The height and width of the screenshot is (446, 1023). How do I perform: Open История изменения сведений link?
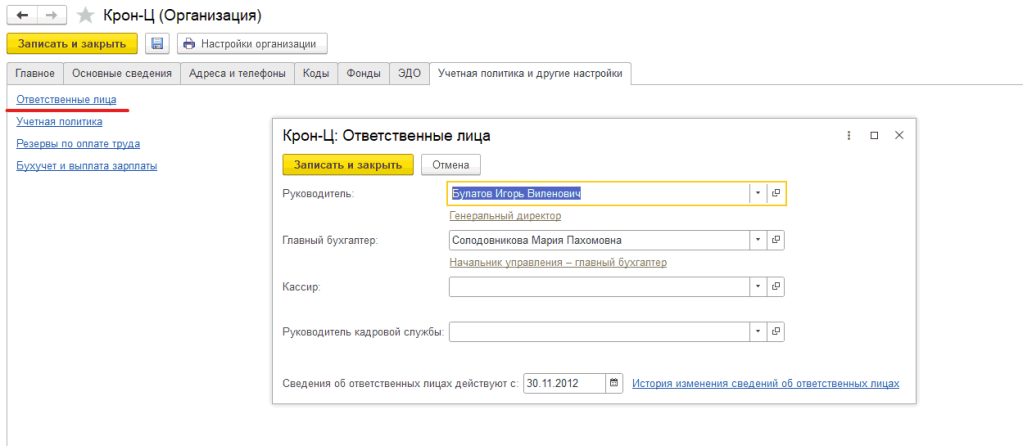[x=765, y=383]
